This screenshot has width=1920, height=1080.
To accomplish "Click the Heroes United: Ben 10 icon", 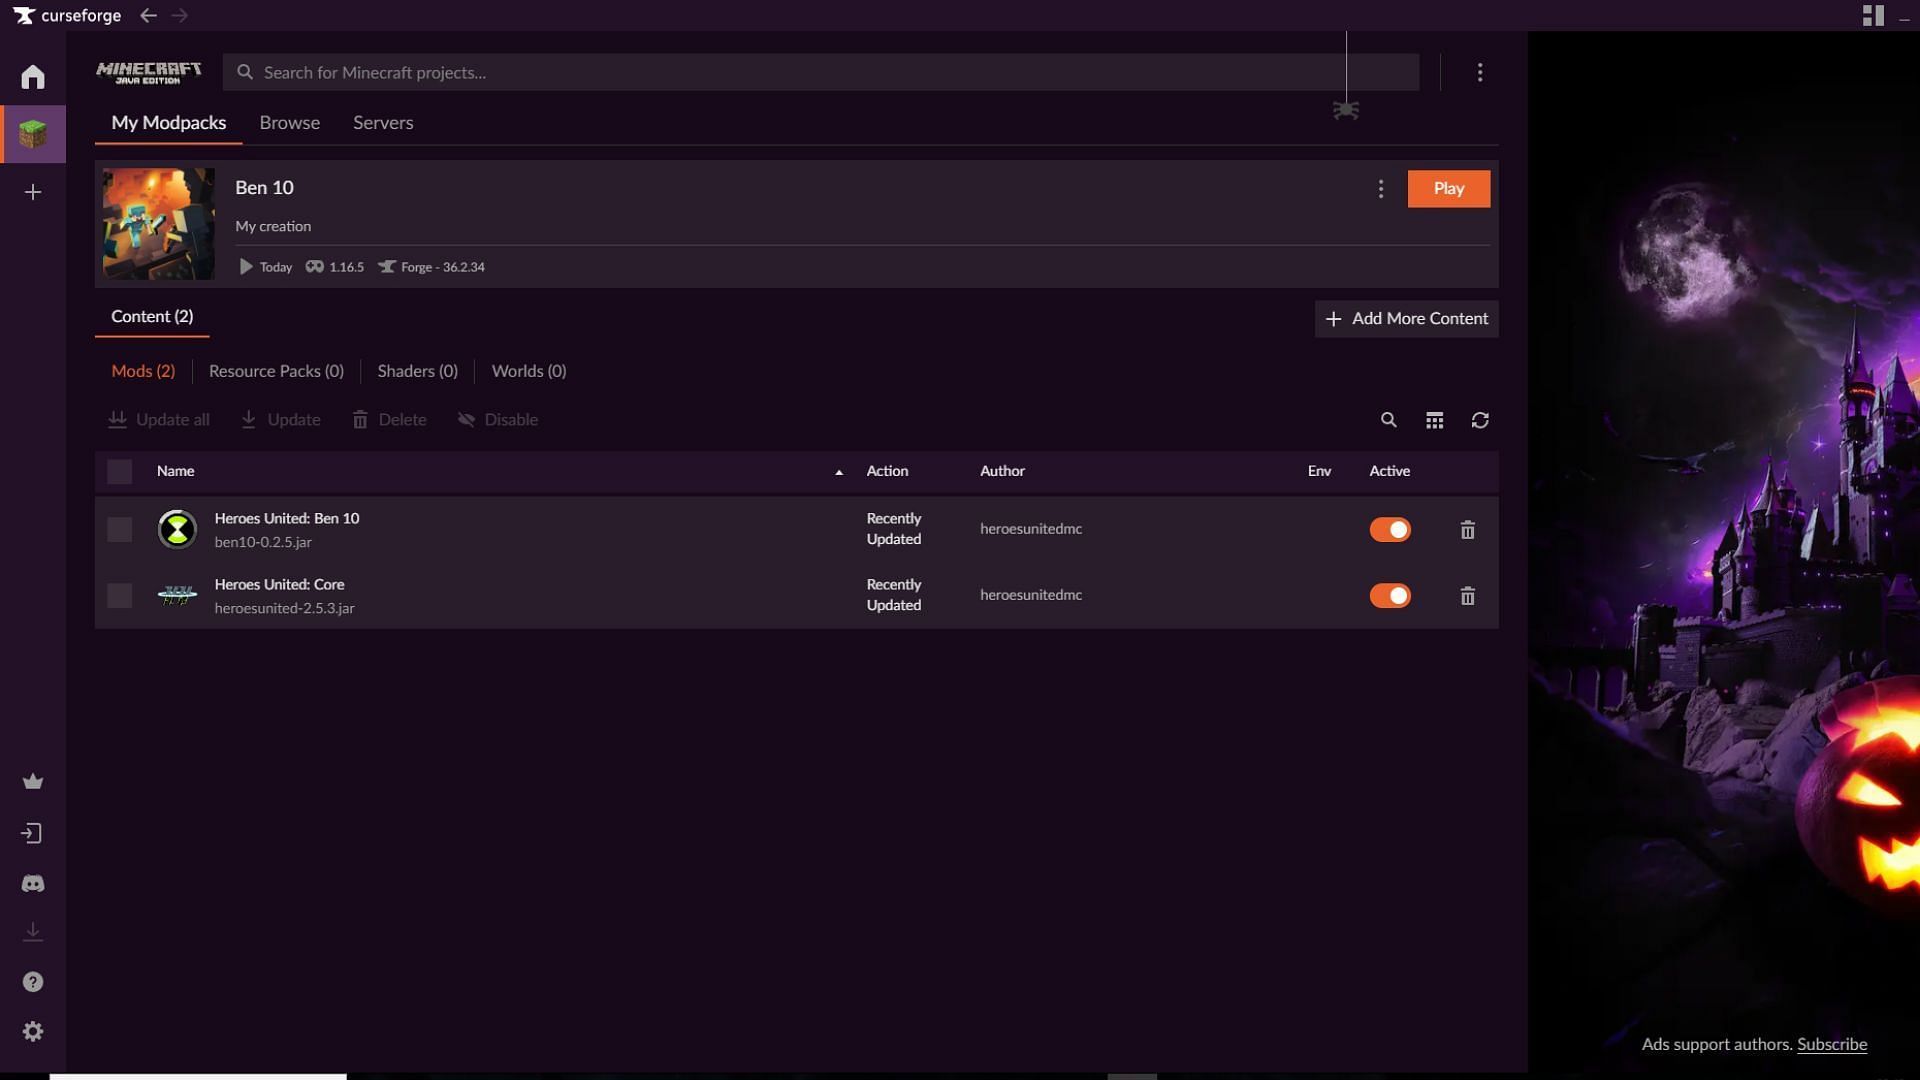I will (x=177, y=529).
